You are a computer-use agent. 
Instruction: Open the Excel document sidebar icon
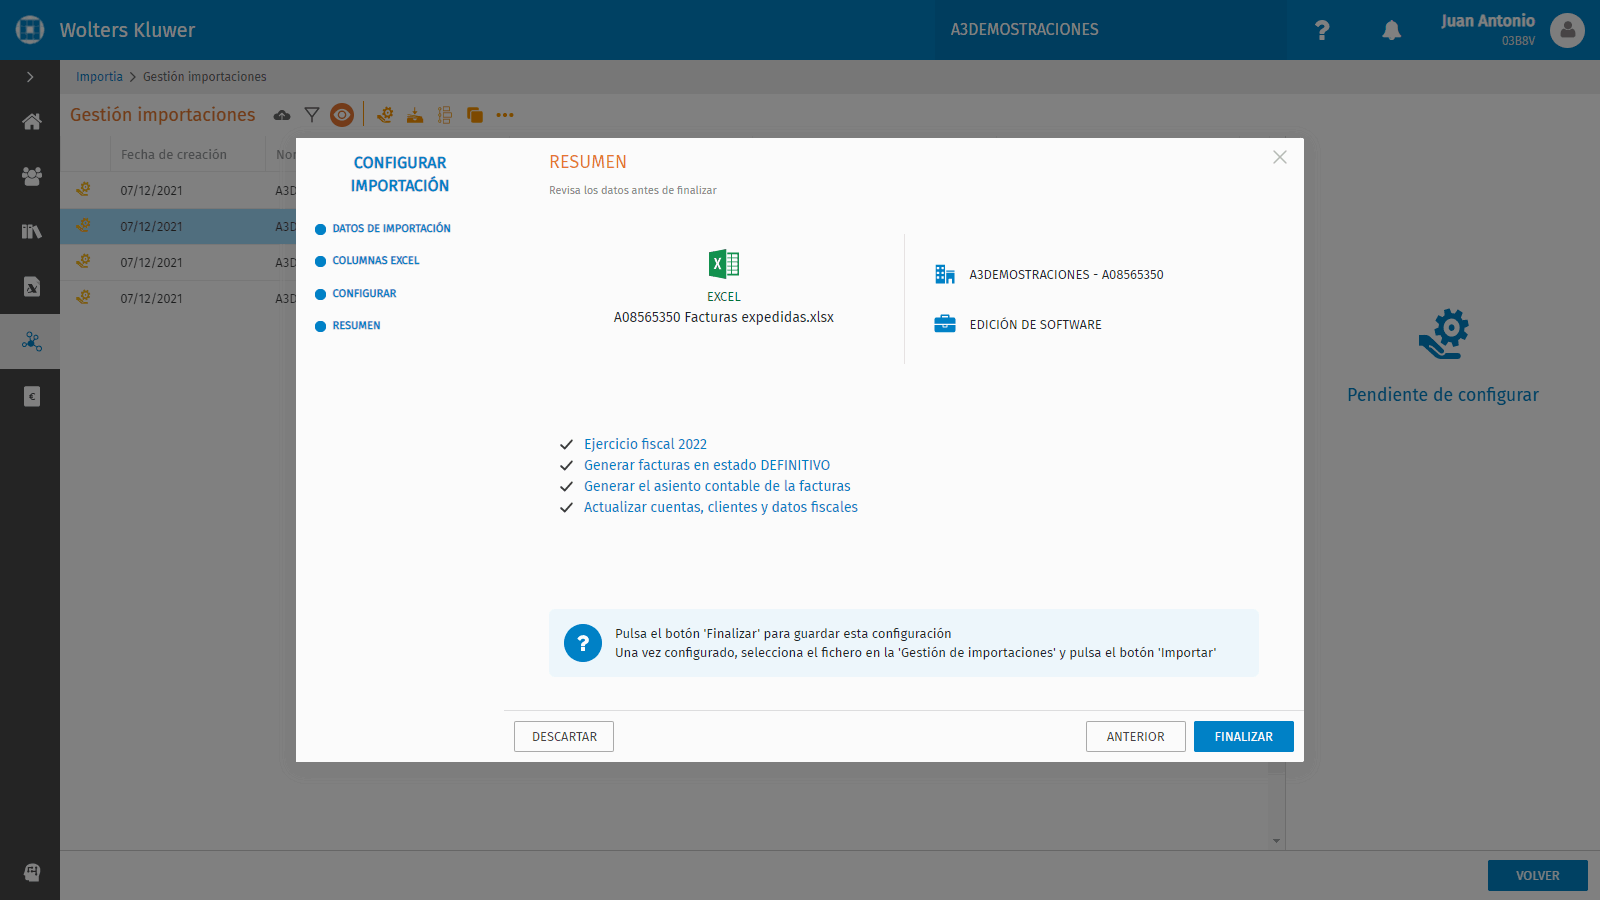(31, 286)
